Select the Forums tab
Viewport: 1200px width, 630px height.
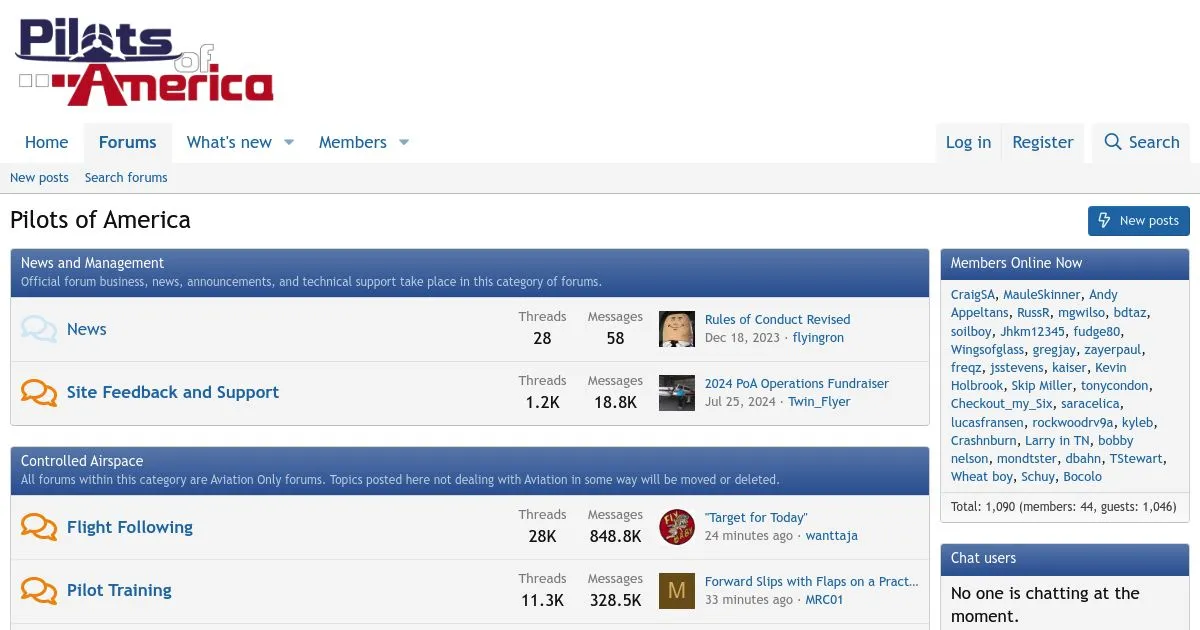tap(128, 142)
